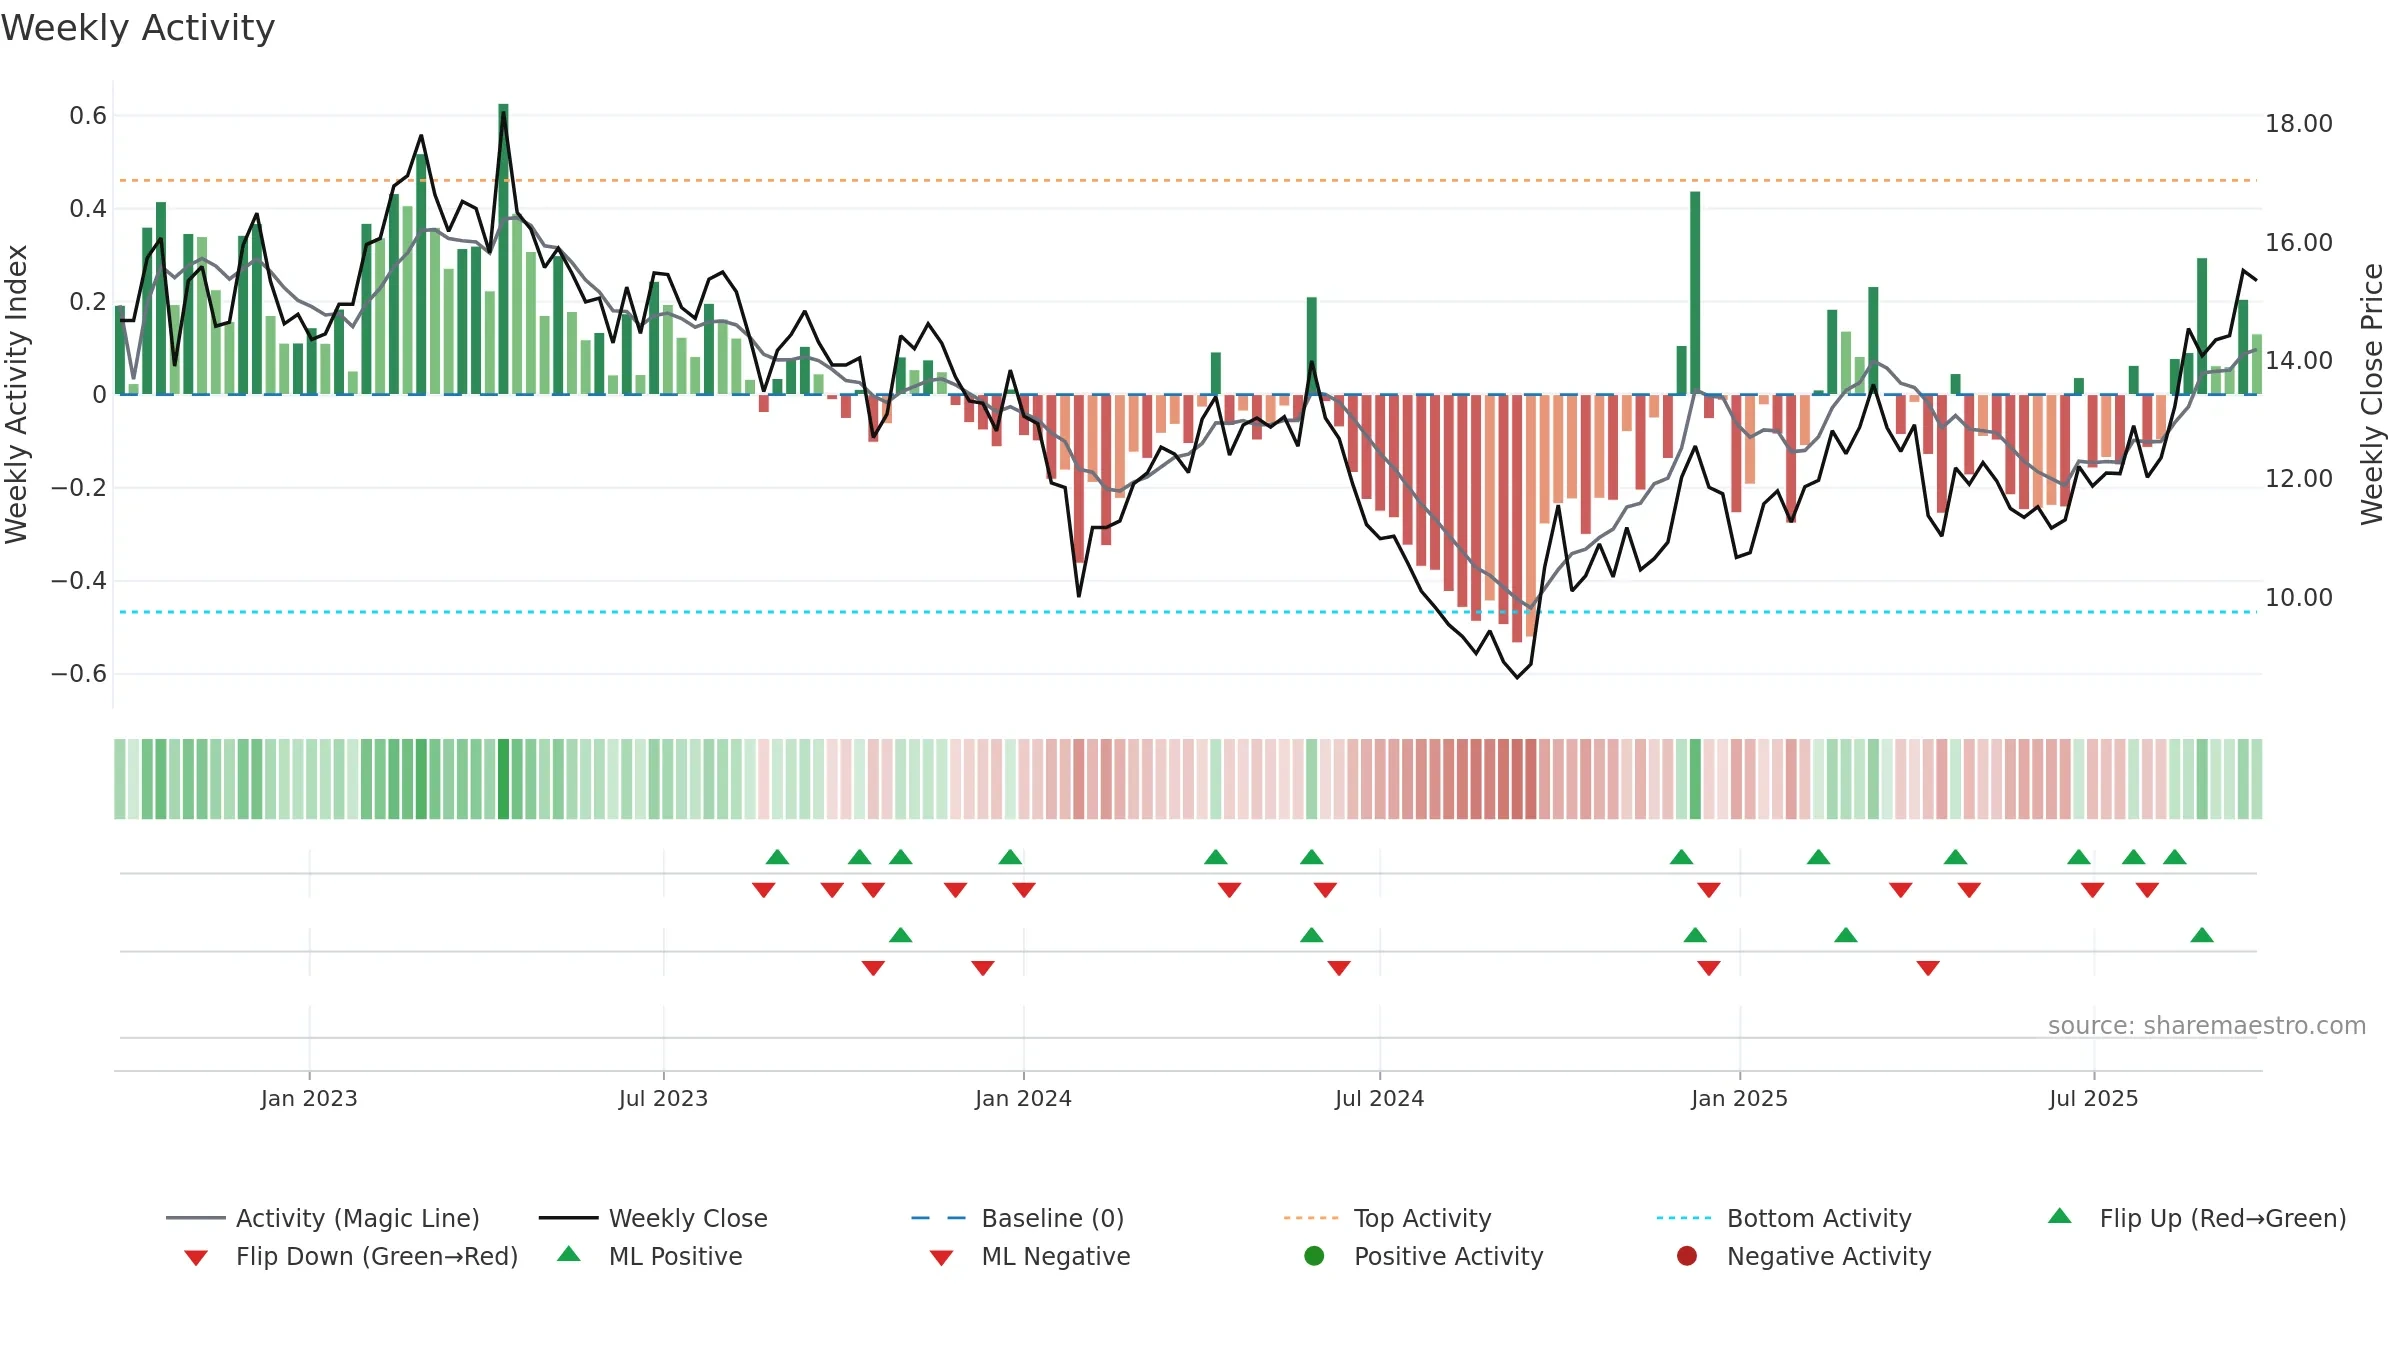
Task: Click the ML Positive green triangle legend icon
Action: pyautogui.click(x=569, y=1254)
